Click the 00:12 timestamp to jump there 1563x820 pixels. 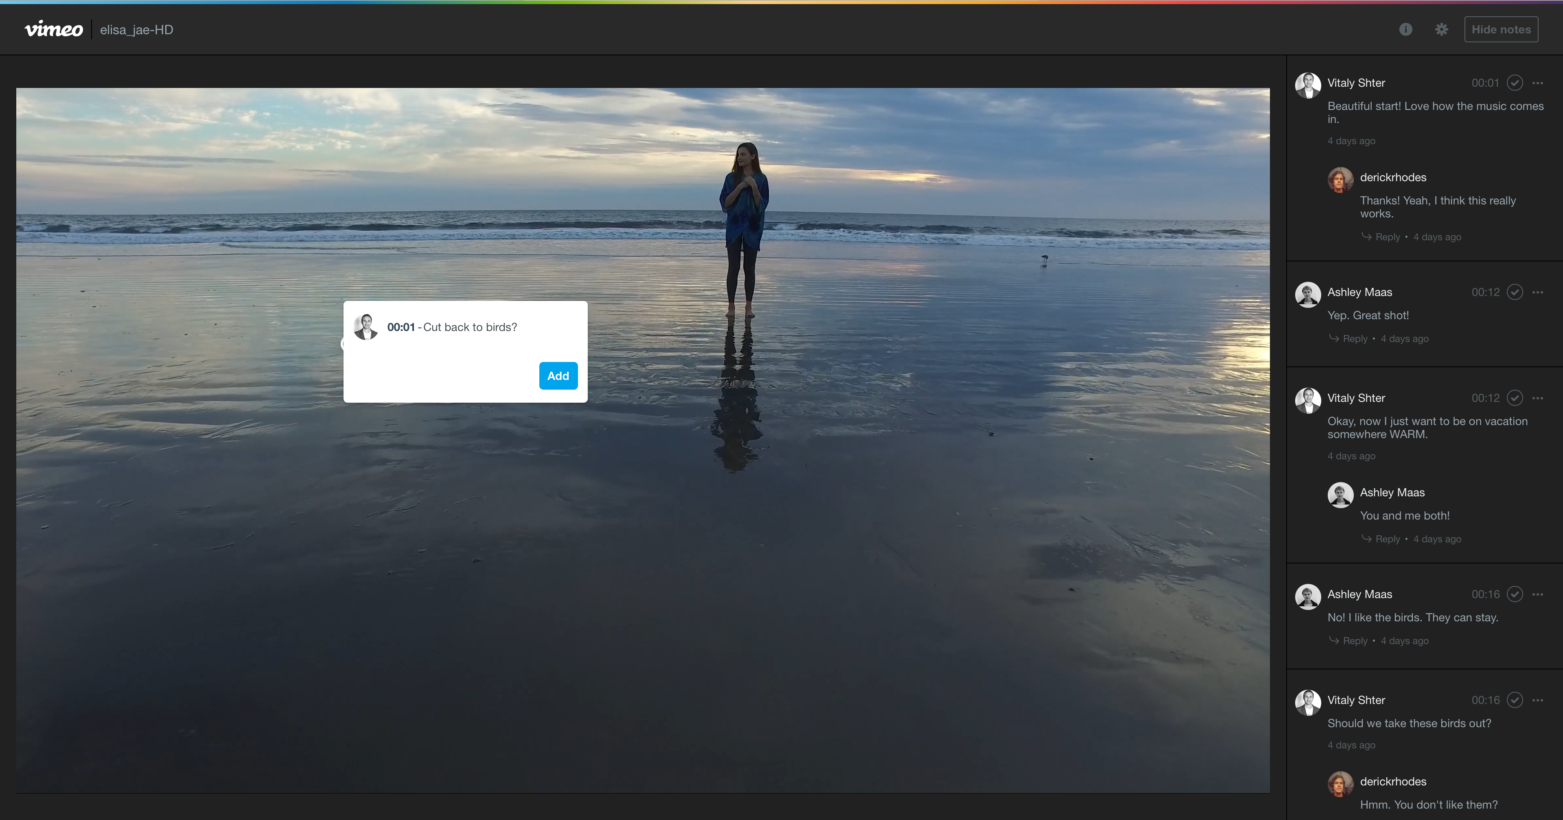(x=1485, y=292)
